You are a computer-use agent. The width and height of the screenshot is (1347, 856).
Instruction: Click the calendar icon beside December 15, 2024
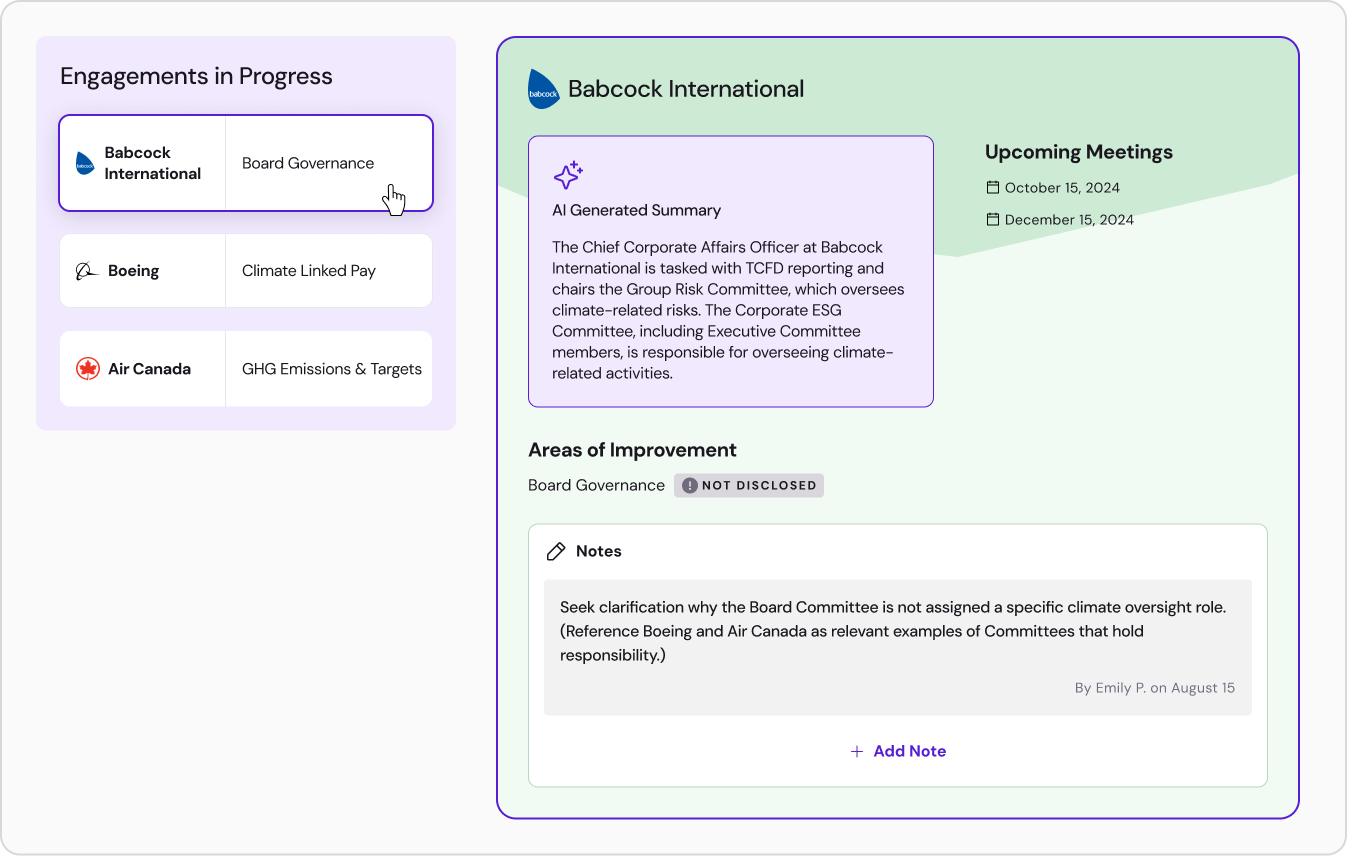[993, 219]
